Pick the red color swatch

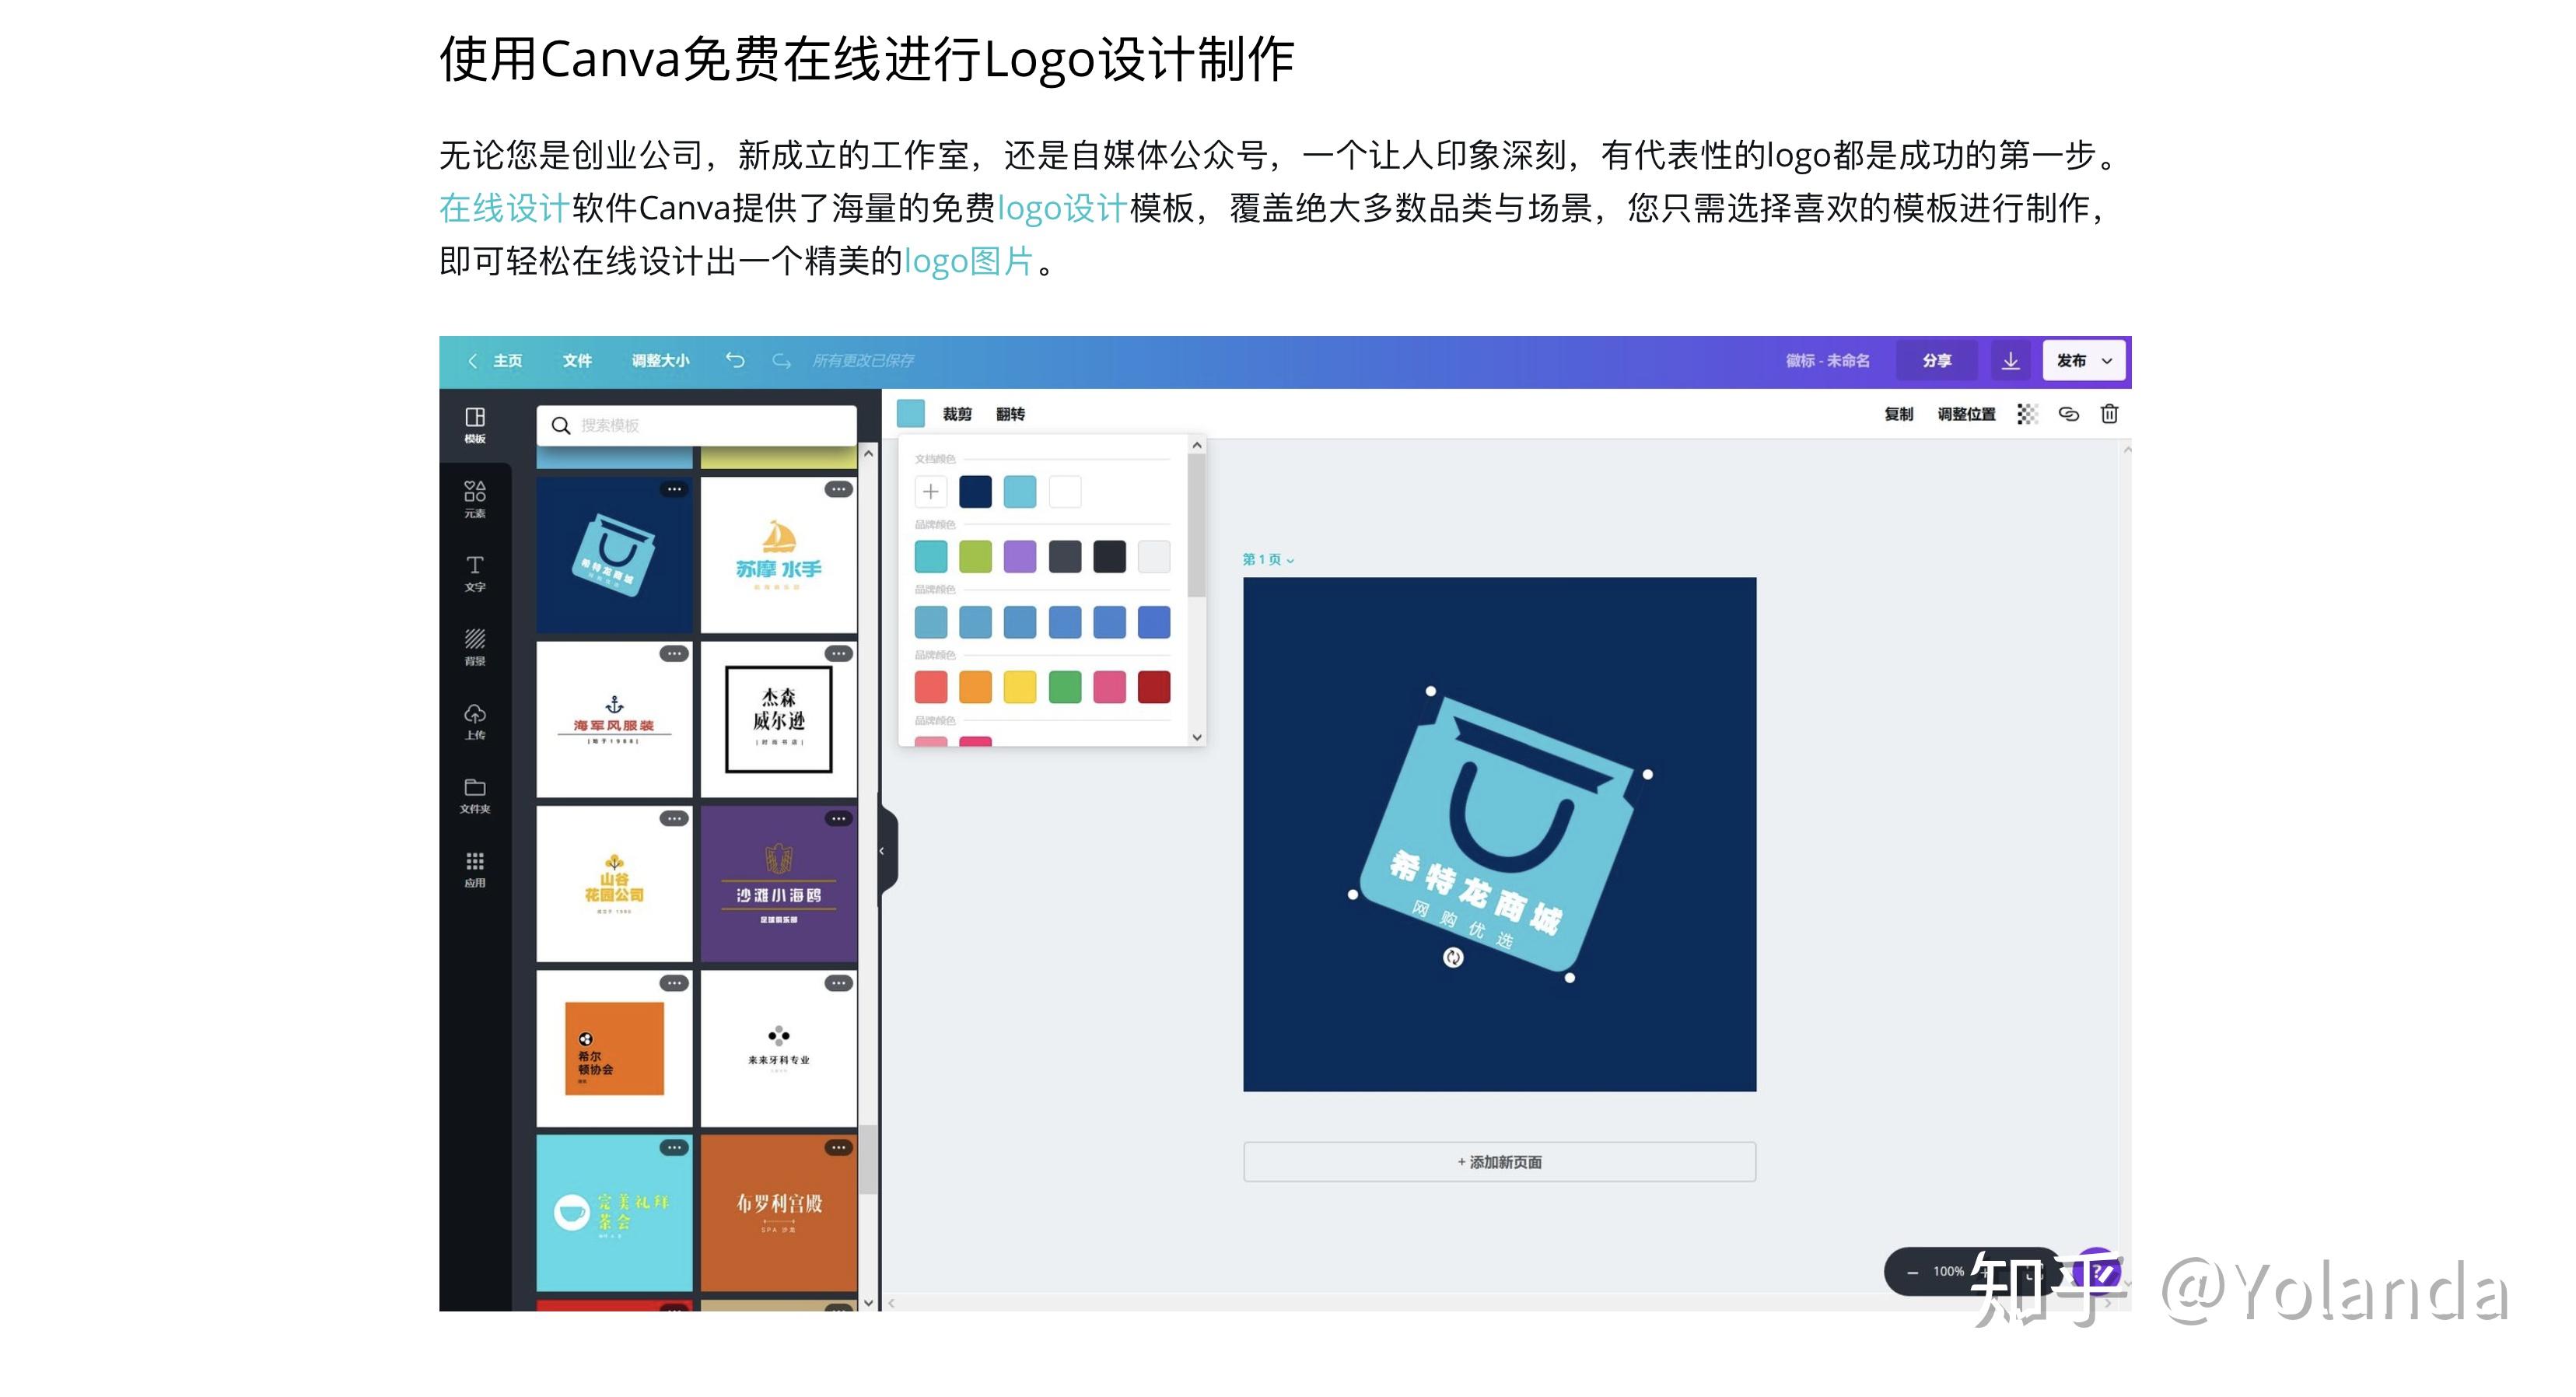pos(930,687)
